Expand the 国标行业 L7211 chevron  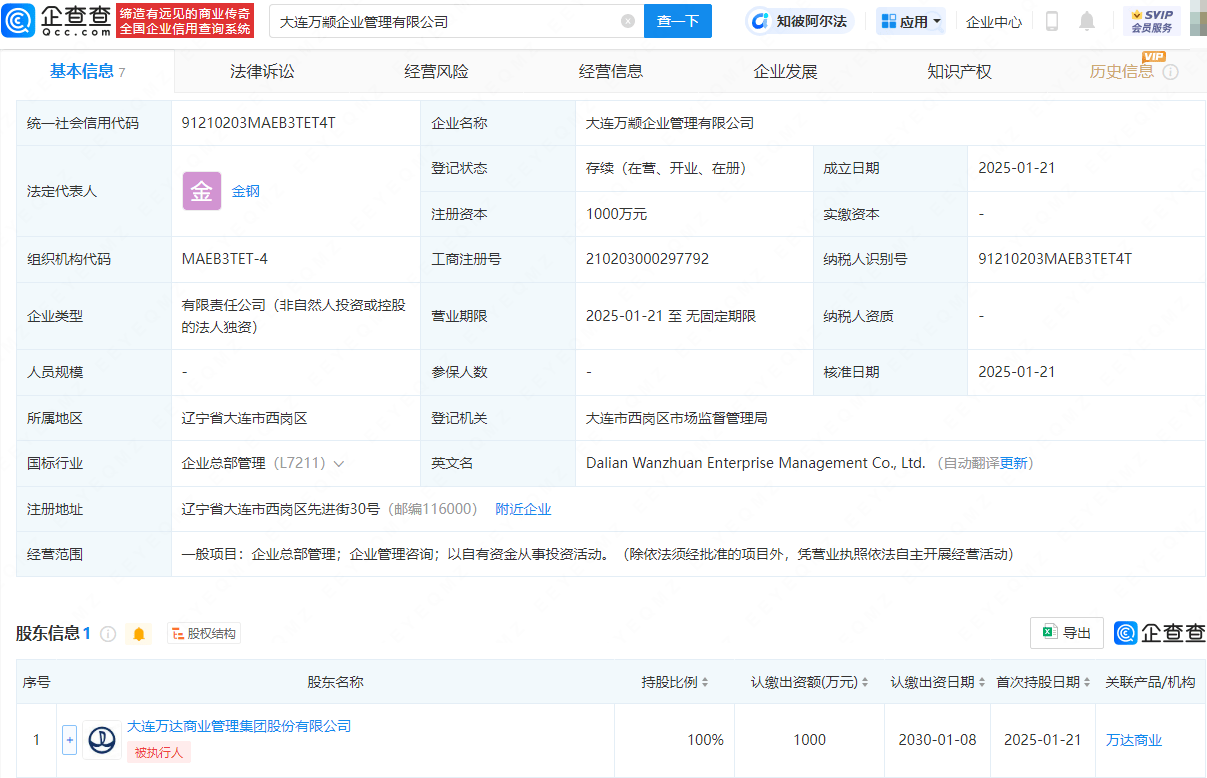(338, 464)
